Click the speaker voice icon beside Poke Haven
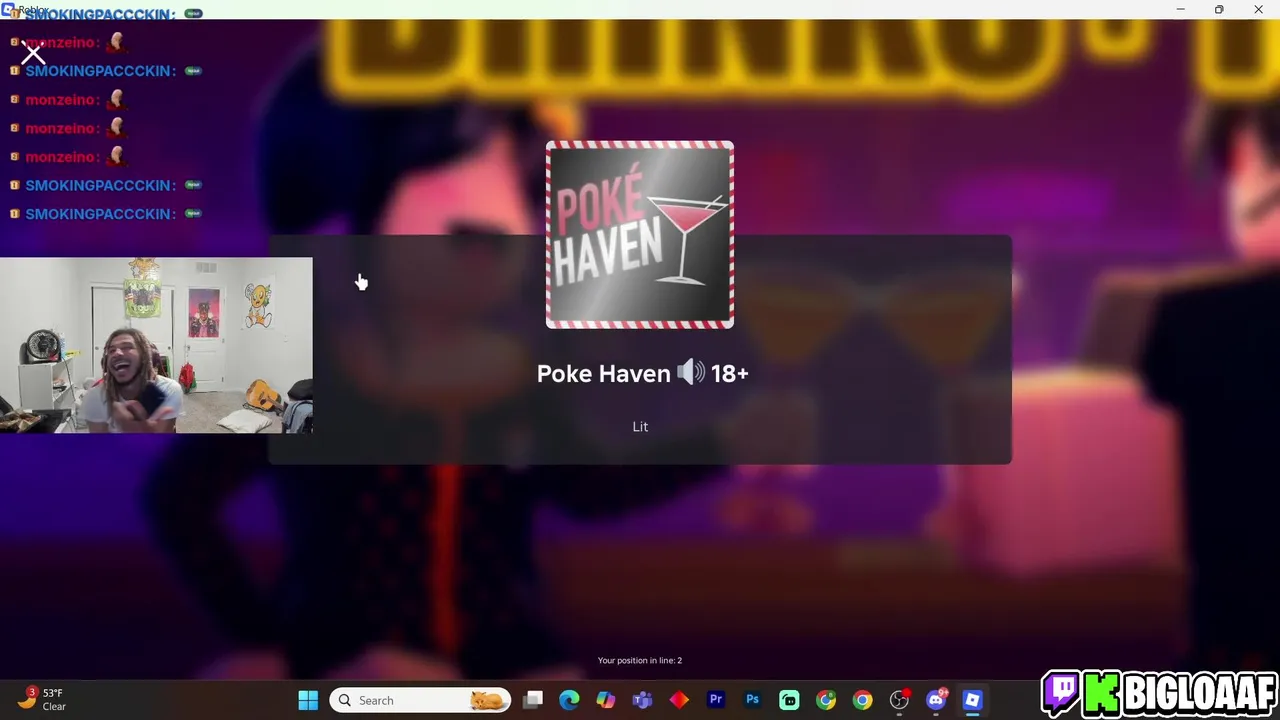Screen dimensions: 1280x720 click(691, 373)
